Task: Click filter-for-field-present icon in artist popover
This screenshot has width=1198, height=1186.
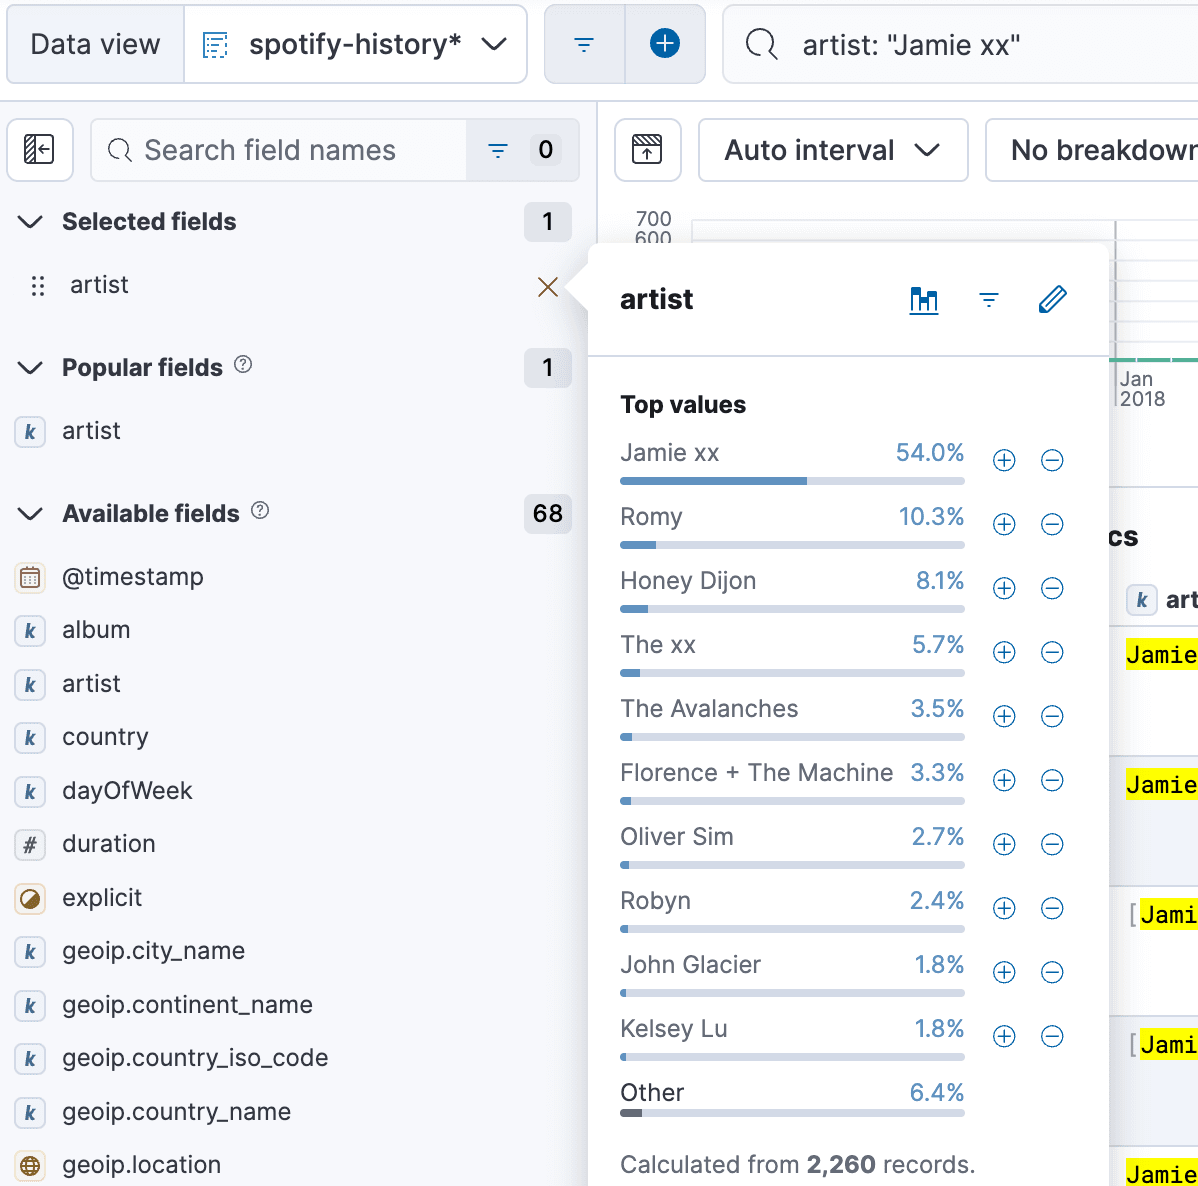Action: click(x=989, y=300)
